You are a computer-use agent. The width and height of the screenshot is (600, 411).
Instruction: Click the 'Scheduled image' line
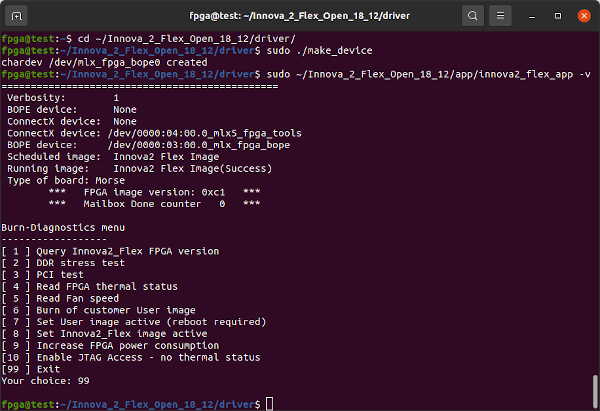(113, 157)
